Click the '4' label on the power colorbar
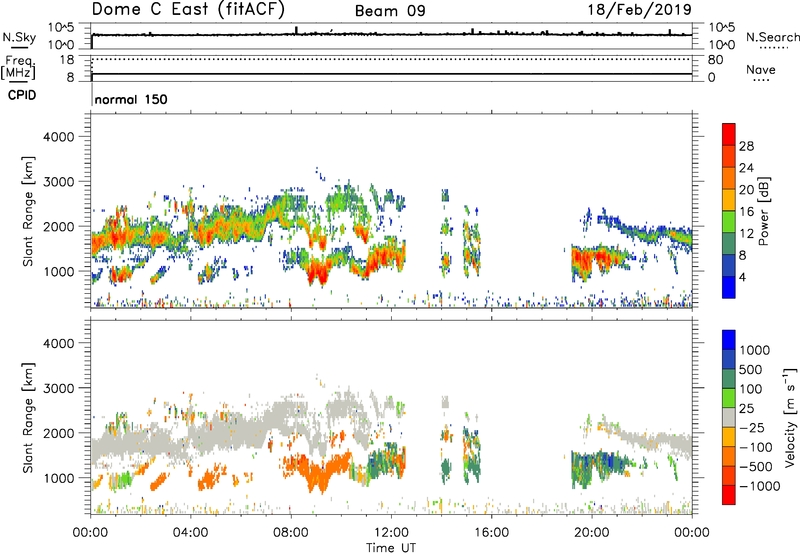800x554 pixels. [742, 277]
